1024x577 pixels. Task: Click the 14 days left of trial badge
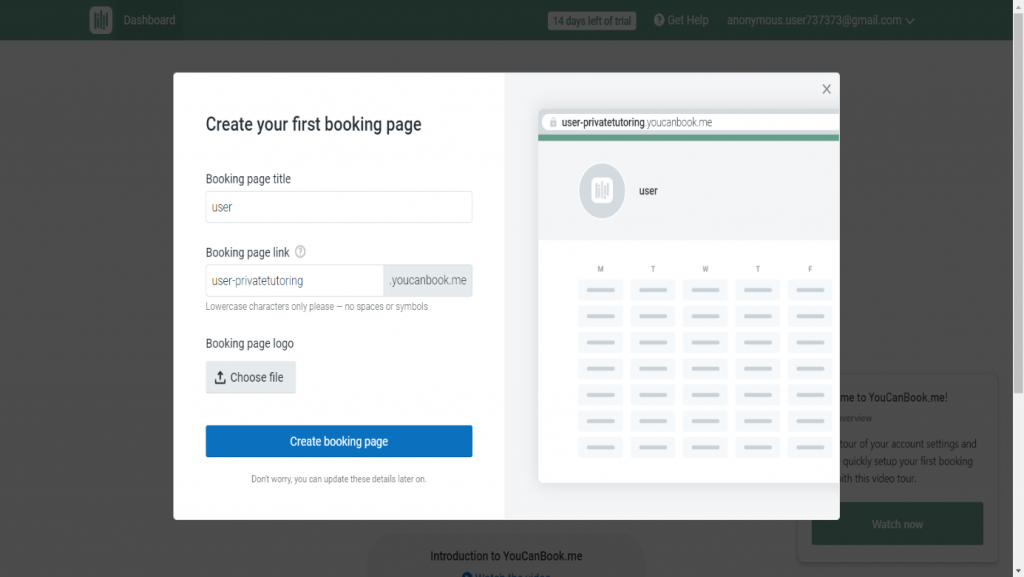[x=592, y=21]
